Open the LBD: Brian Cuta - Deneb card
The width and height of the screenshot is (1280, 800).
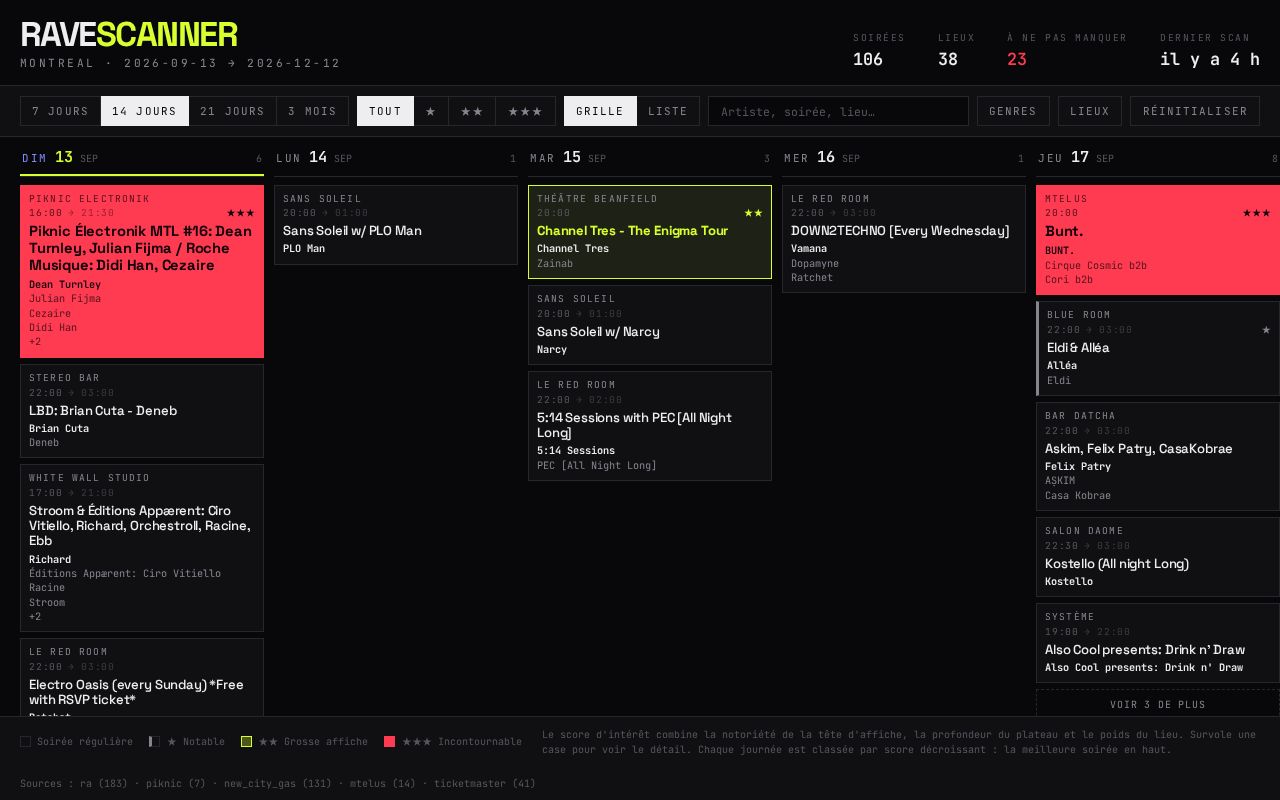[x=142, y=411]
